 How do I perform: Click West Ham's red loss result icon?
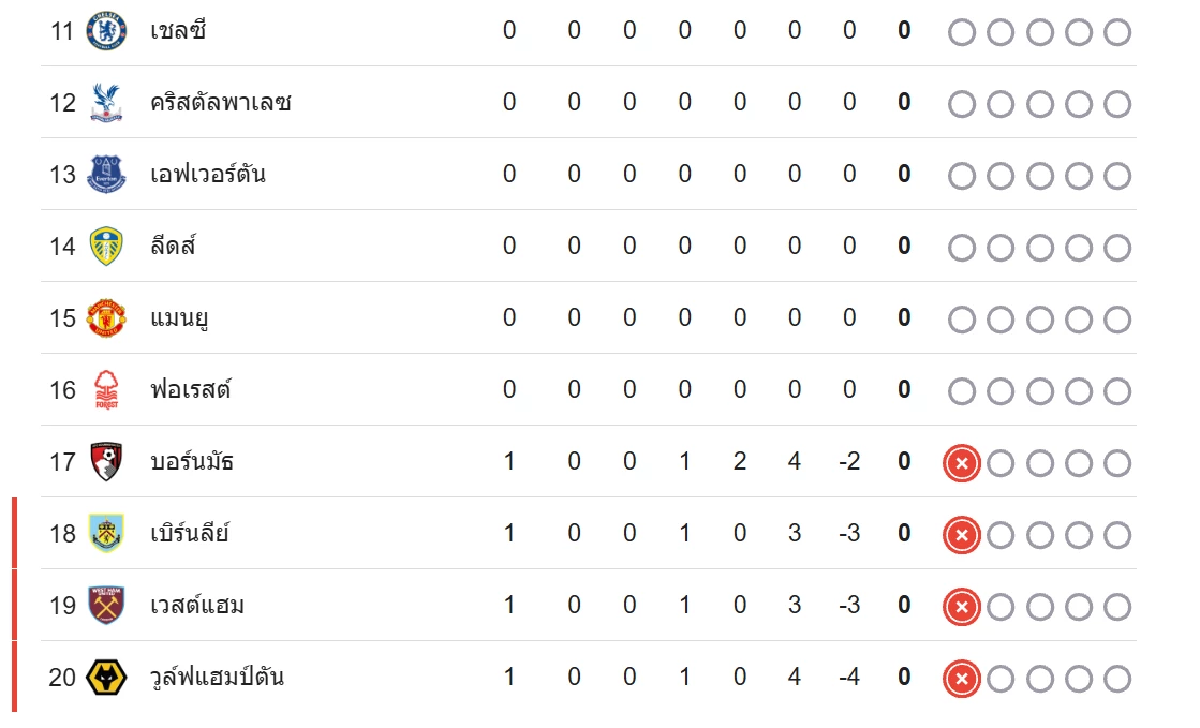tap(962, 606)
